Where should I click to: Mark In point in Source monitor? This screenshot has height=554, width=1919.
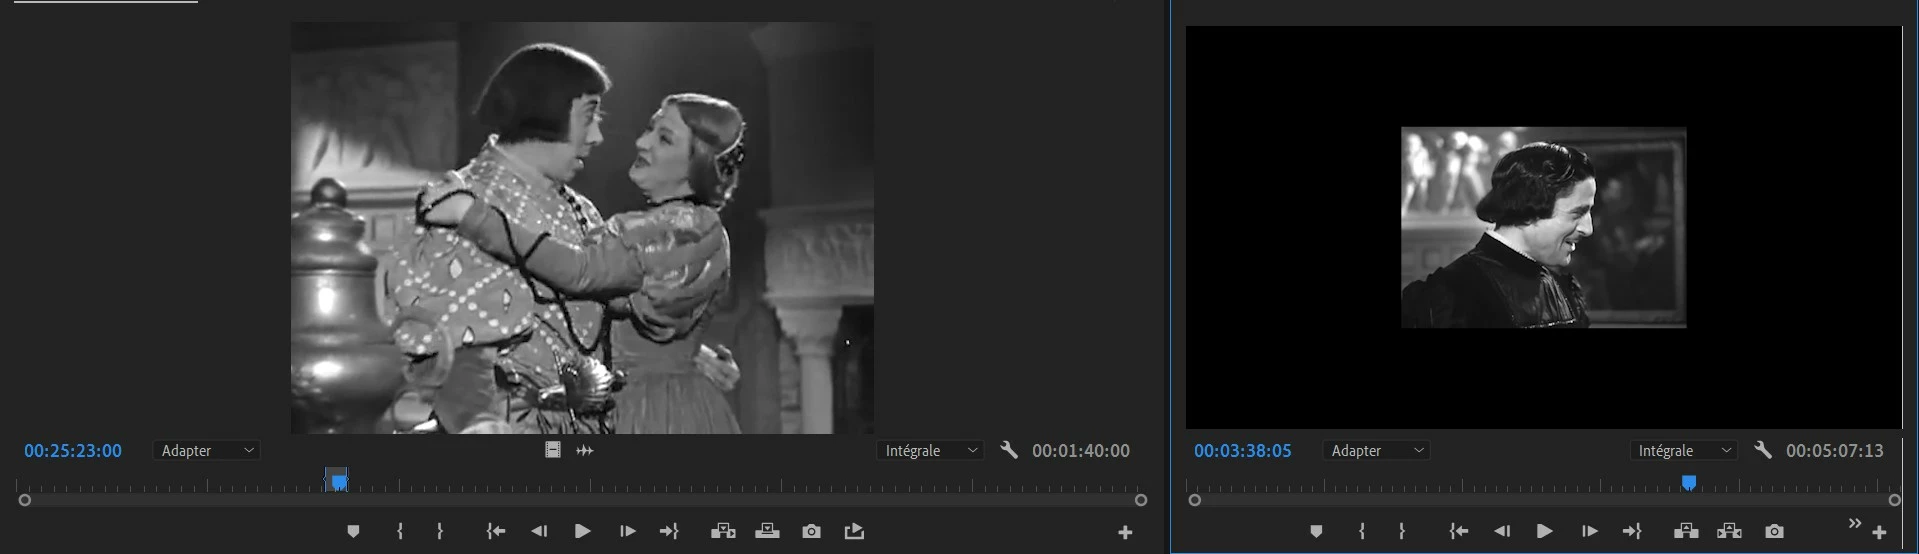click(400, 531)
